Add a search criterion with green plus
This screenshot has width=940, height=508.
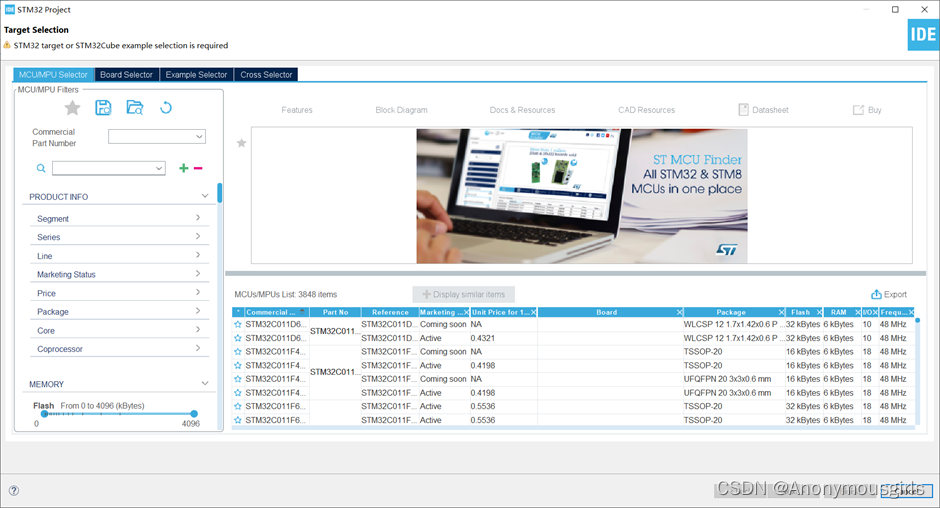point(183,169)
